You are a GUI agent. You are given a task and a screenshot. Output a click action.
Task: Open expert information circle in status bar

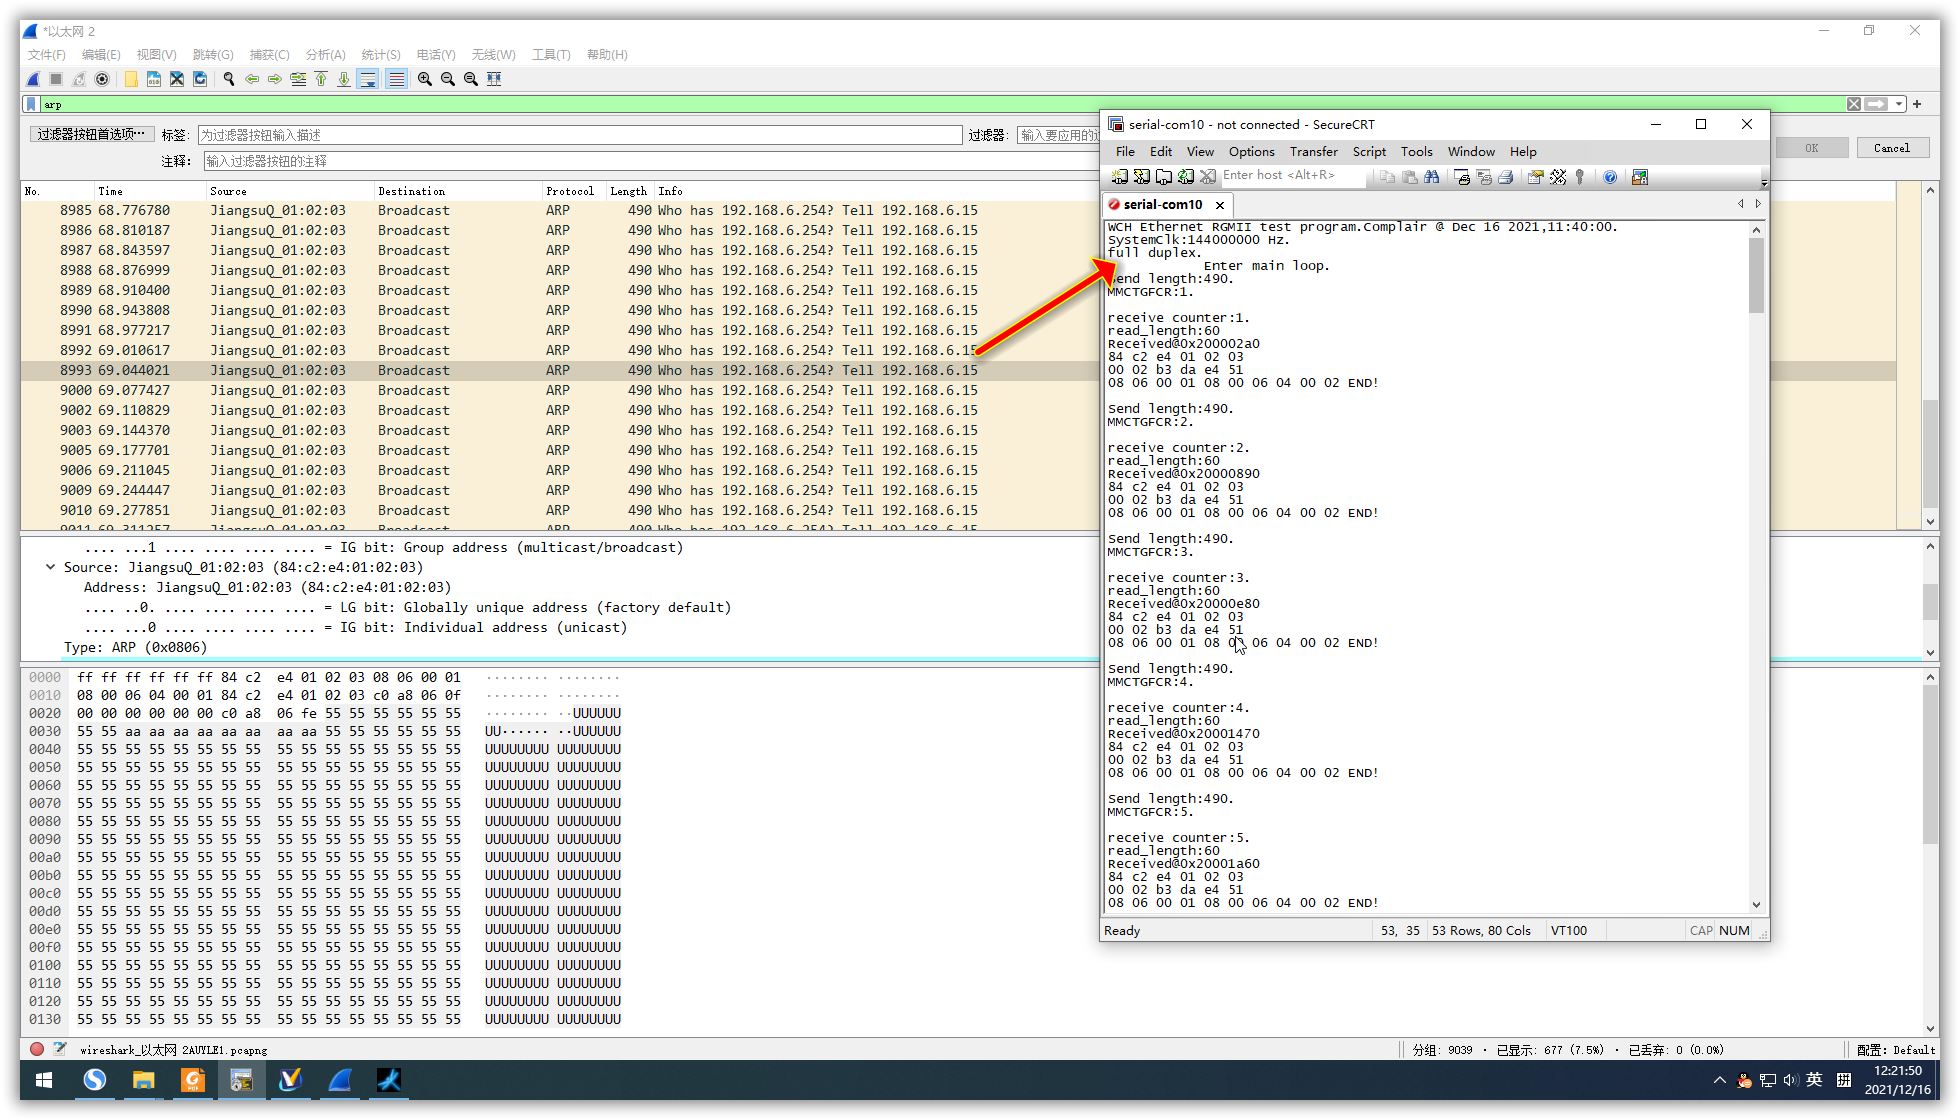click(37, 1049)
